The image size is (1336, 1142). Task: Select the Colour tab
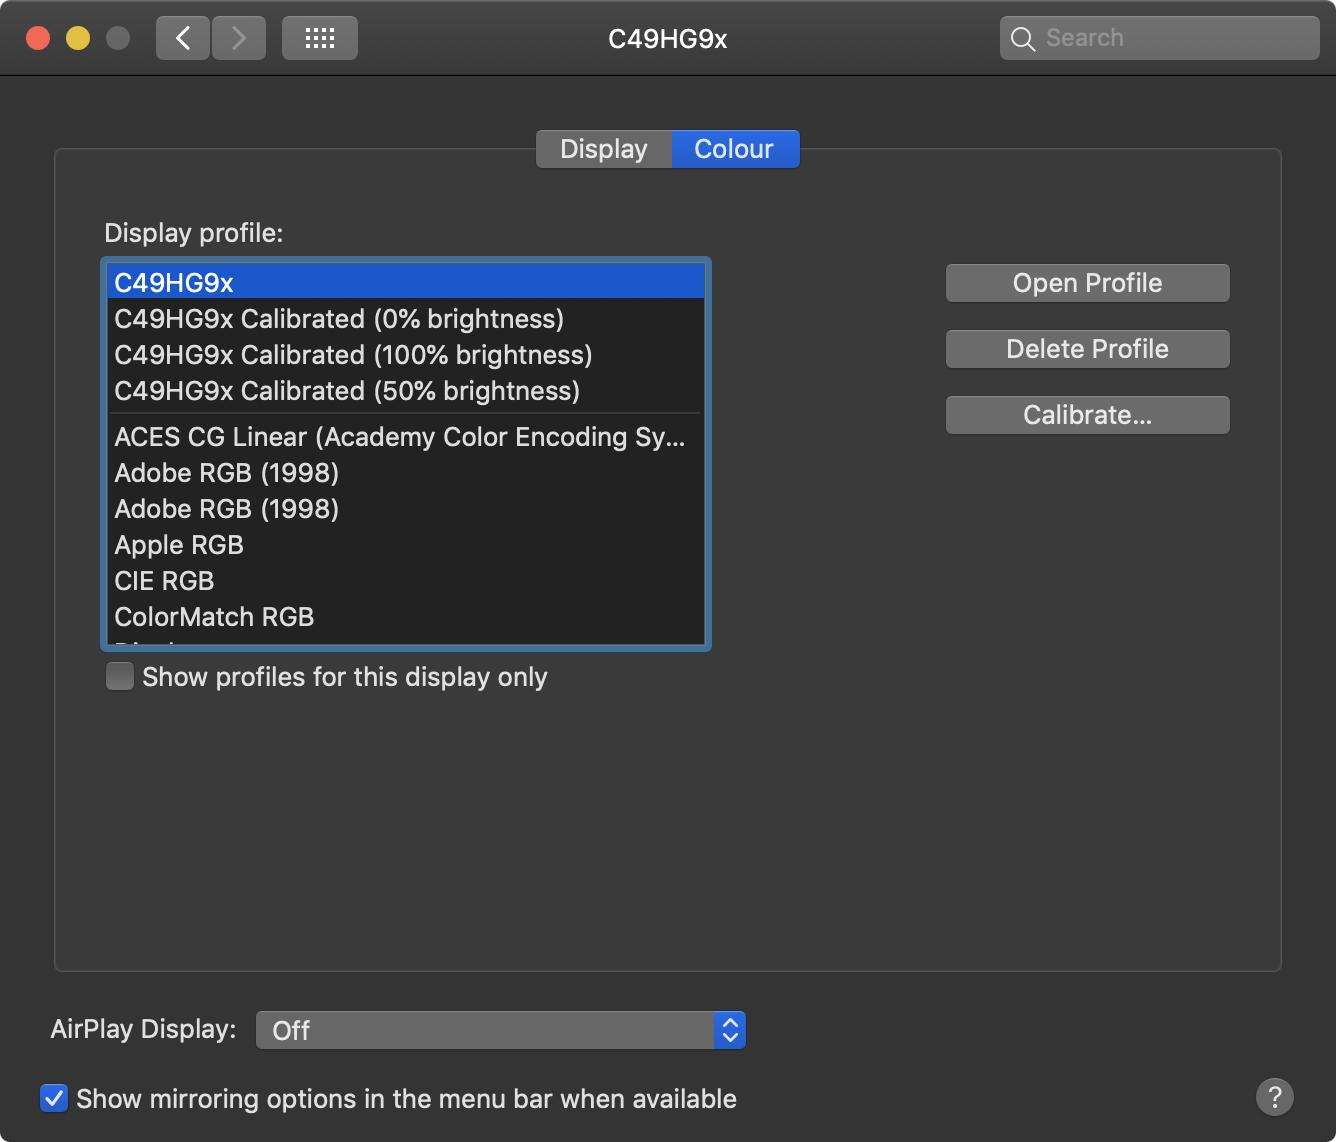734,149
